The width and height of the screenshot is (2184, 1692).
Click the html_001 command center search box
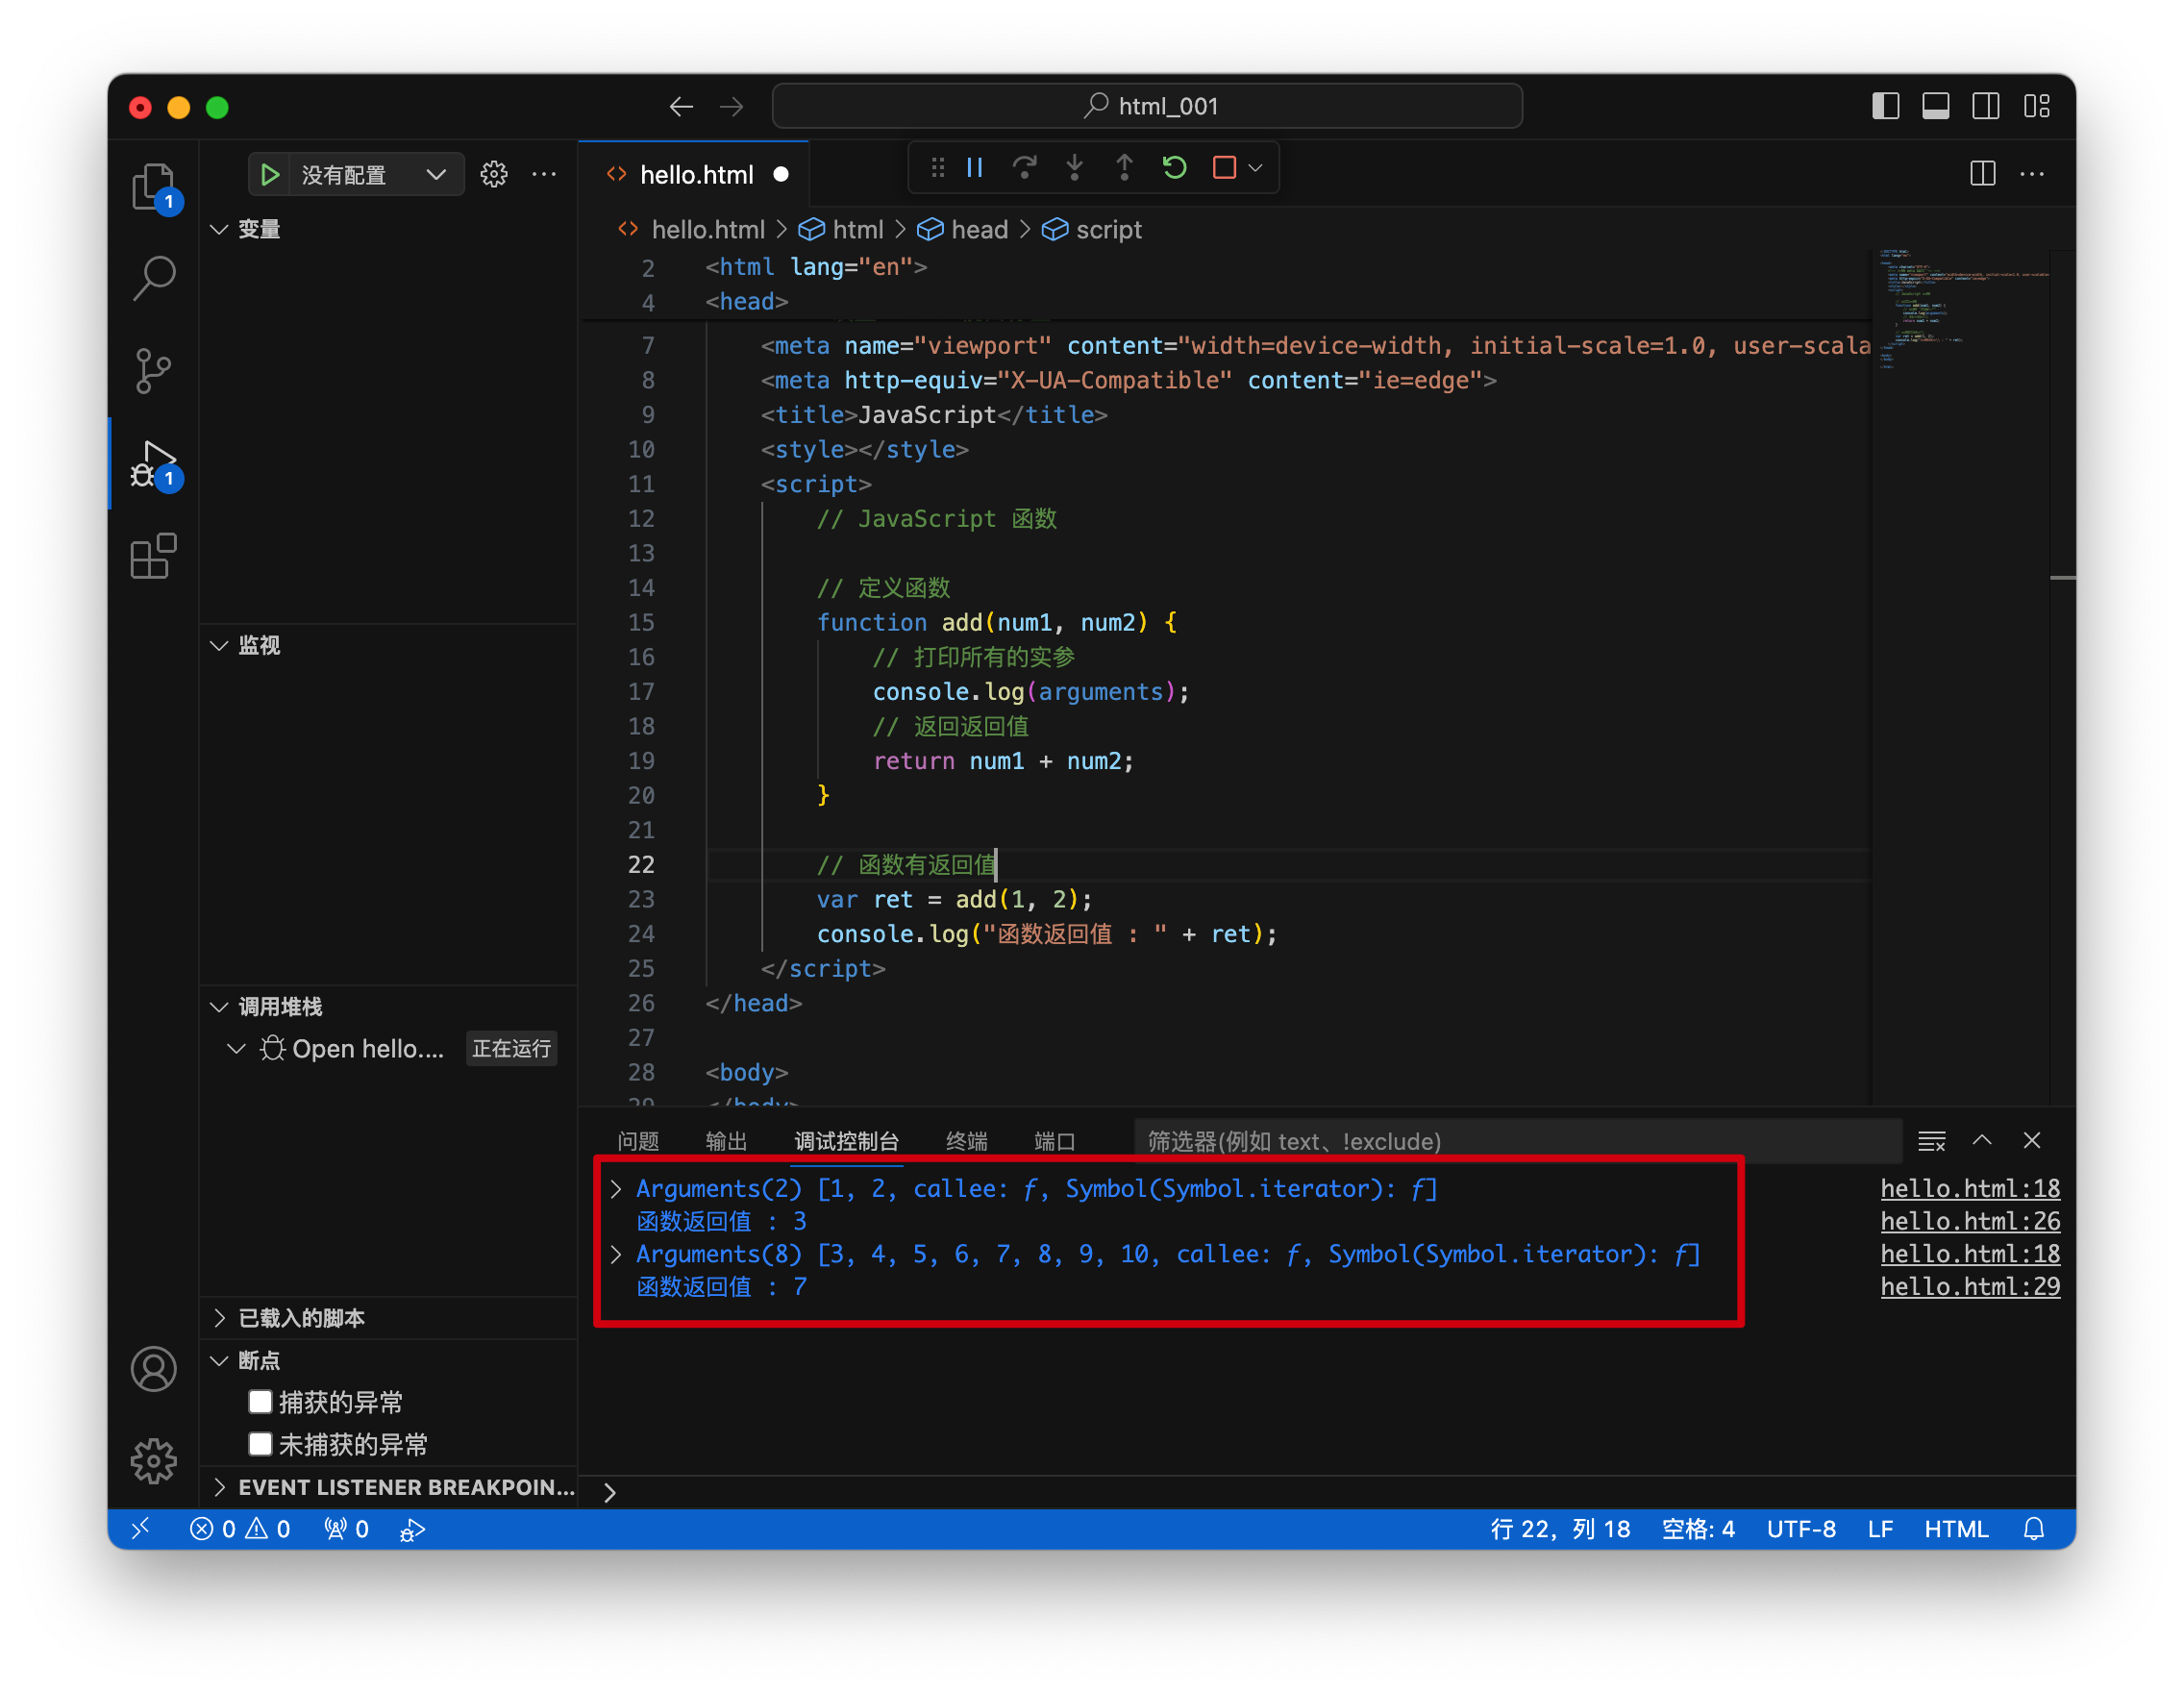(1147, 106)
